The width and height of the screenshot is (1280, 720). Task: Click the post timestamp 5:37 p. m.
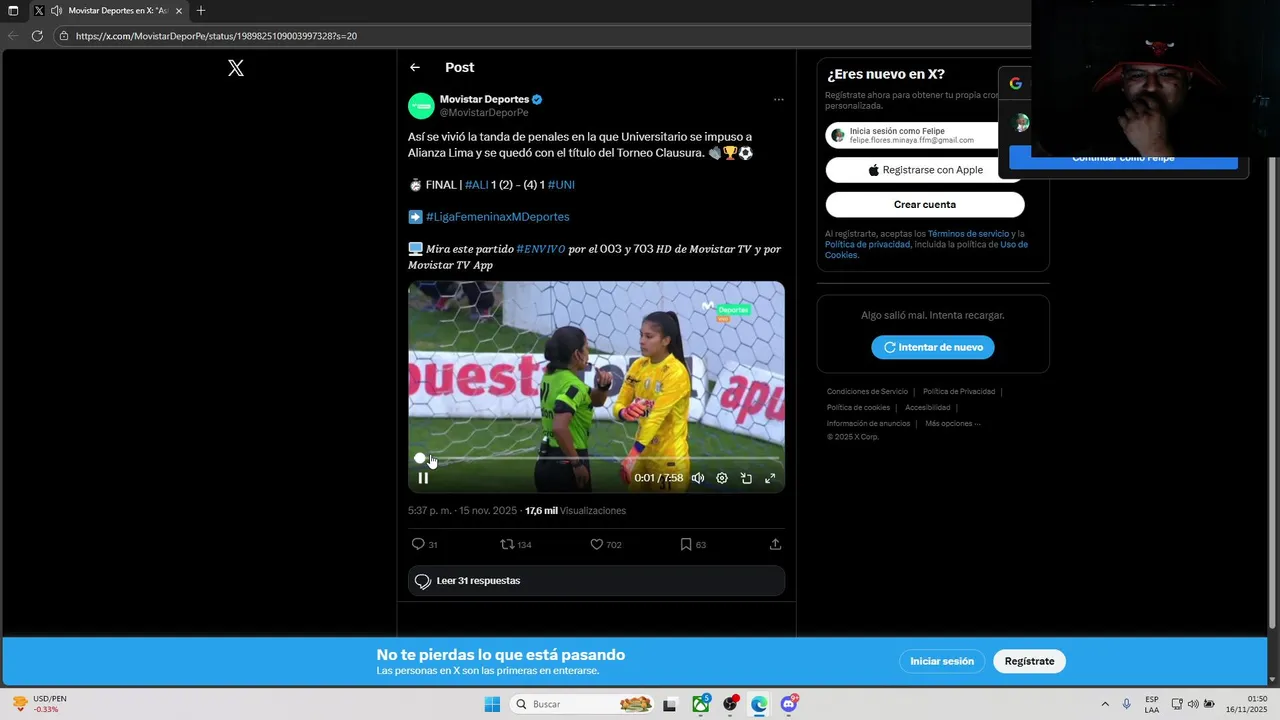[x=462, y=510]
